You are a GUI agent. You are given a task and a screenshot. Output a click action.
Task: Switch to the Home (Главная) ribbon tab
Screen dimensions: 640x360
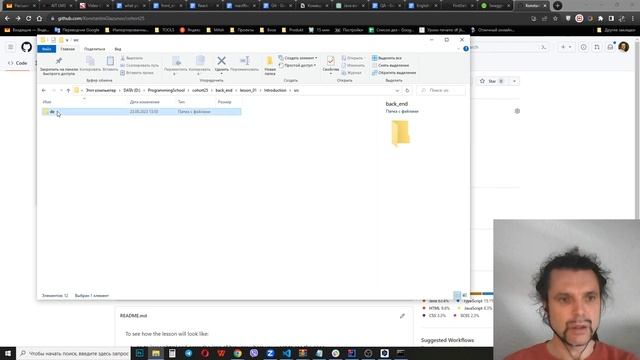pyautogui.click(x=67, y=49)
